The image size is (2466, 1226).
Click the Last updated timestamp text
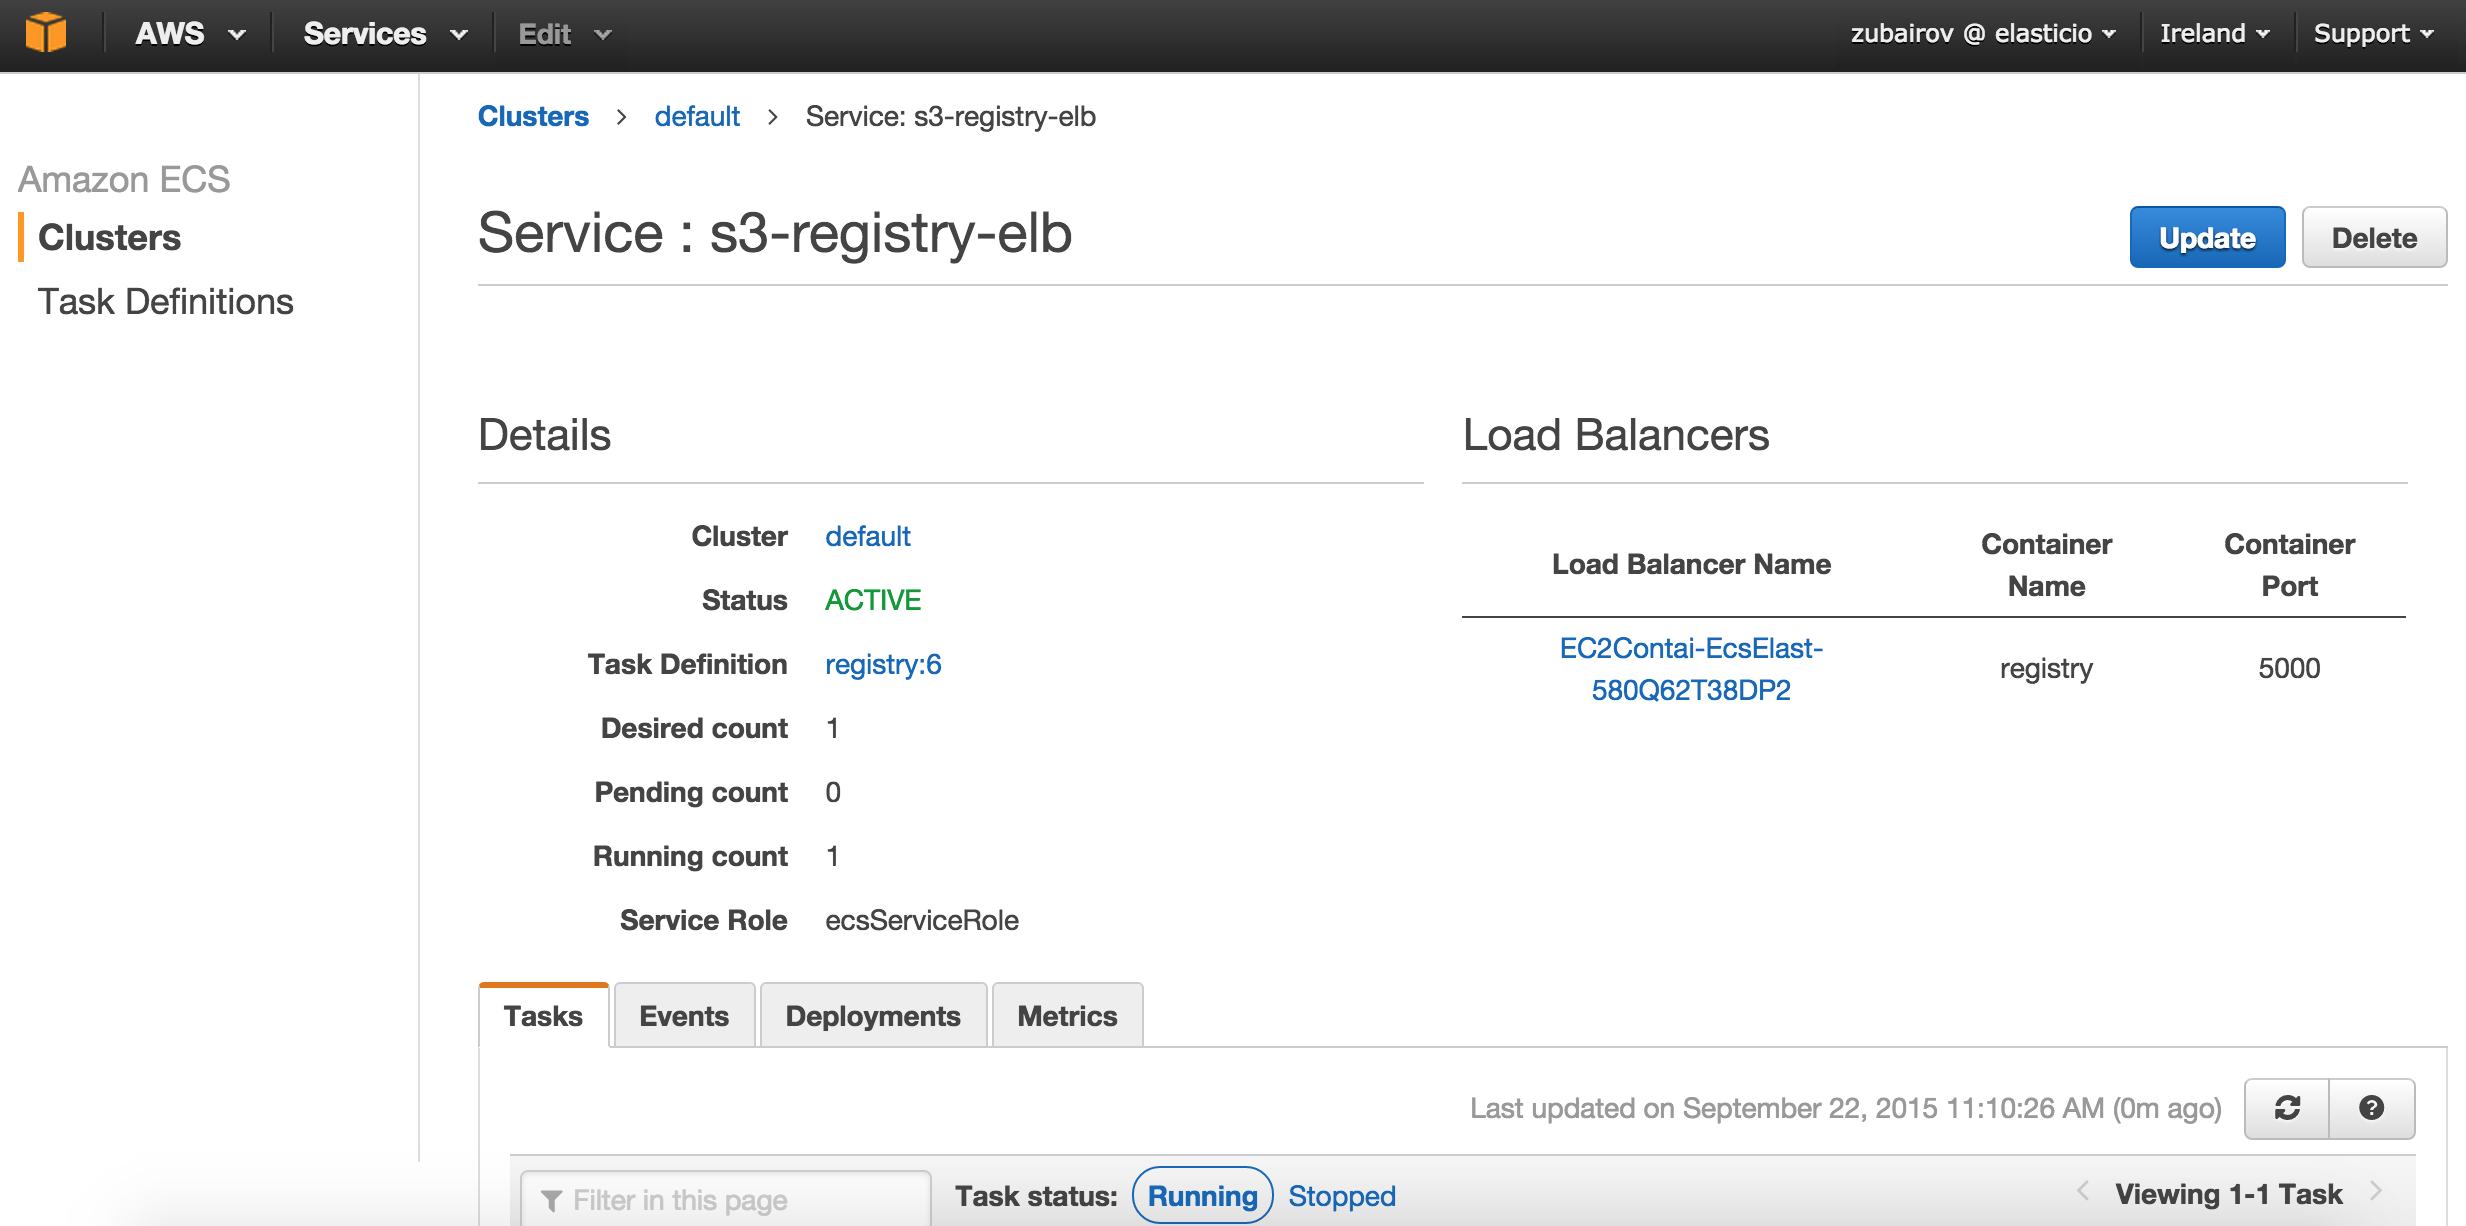(x=1845, y=1109)
